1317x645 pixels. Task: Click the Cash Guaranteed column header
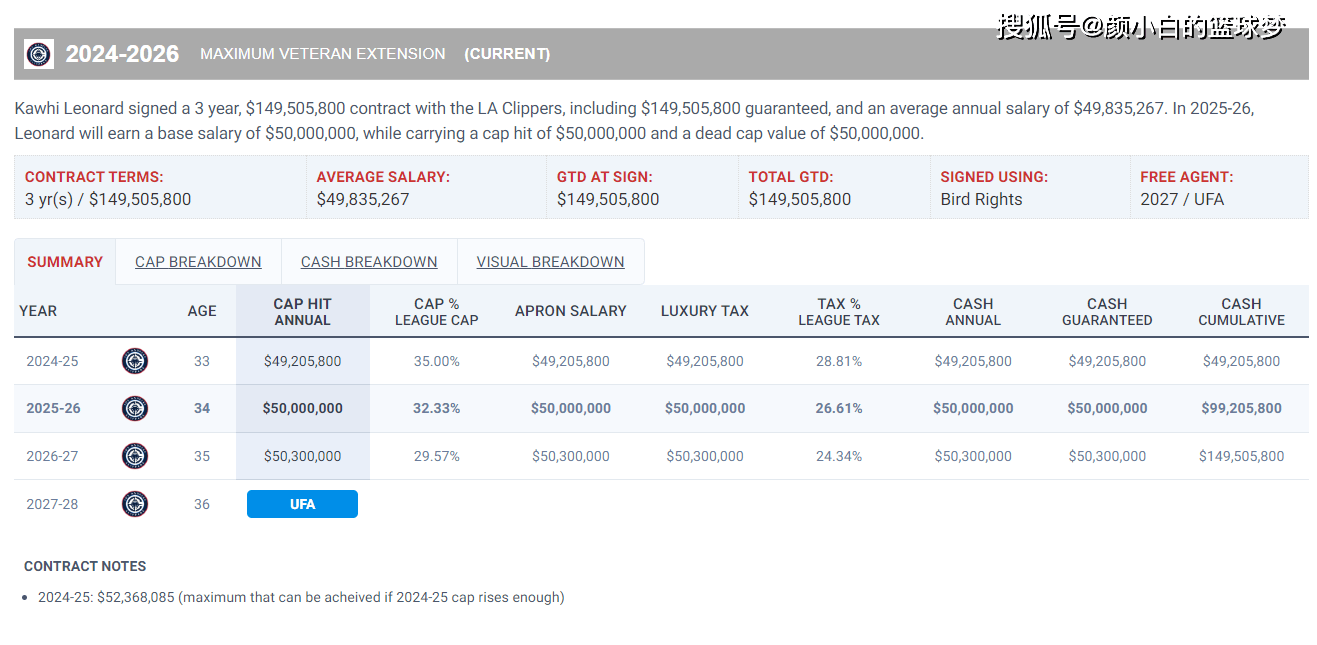pyautogui.click(x=1107, y=312)
